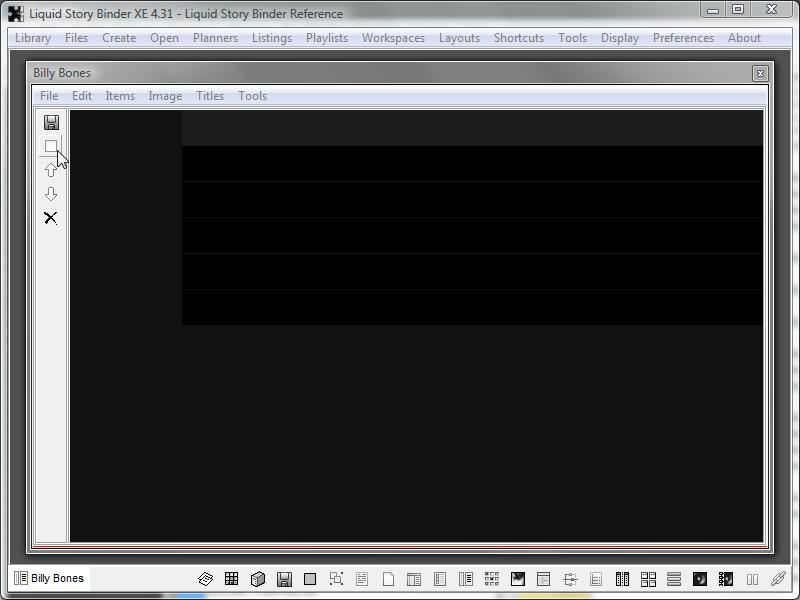800x600 pixels.
Task: Open the Items menu in Billy Bones window
Action: coord(120,96)
